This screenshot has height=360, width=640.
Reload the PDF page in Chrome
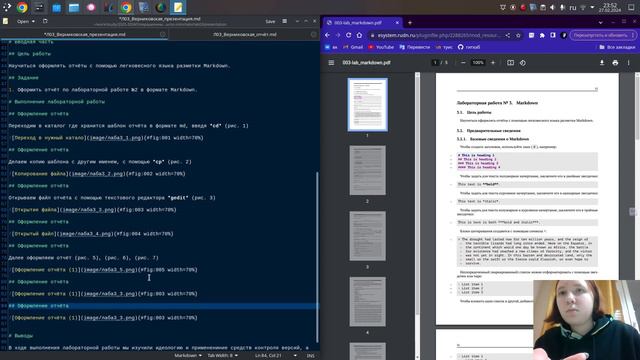click(349, 36)
